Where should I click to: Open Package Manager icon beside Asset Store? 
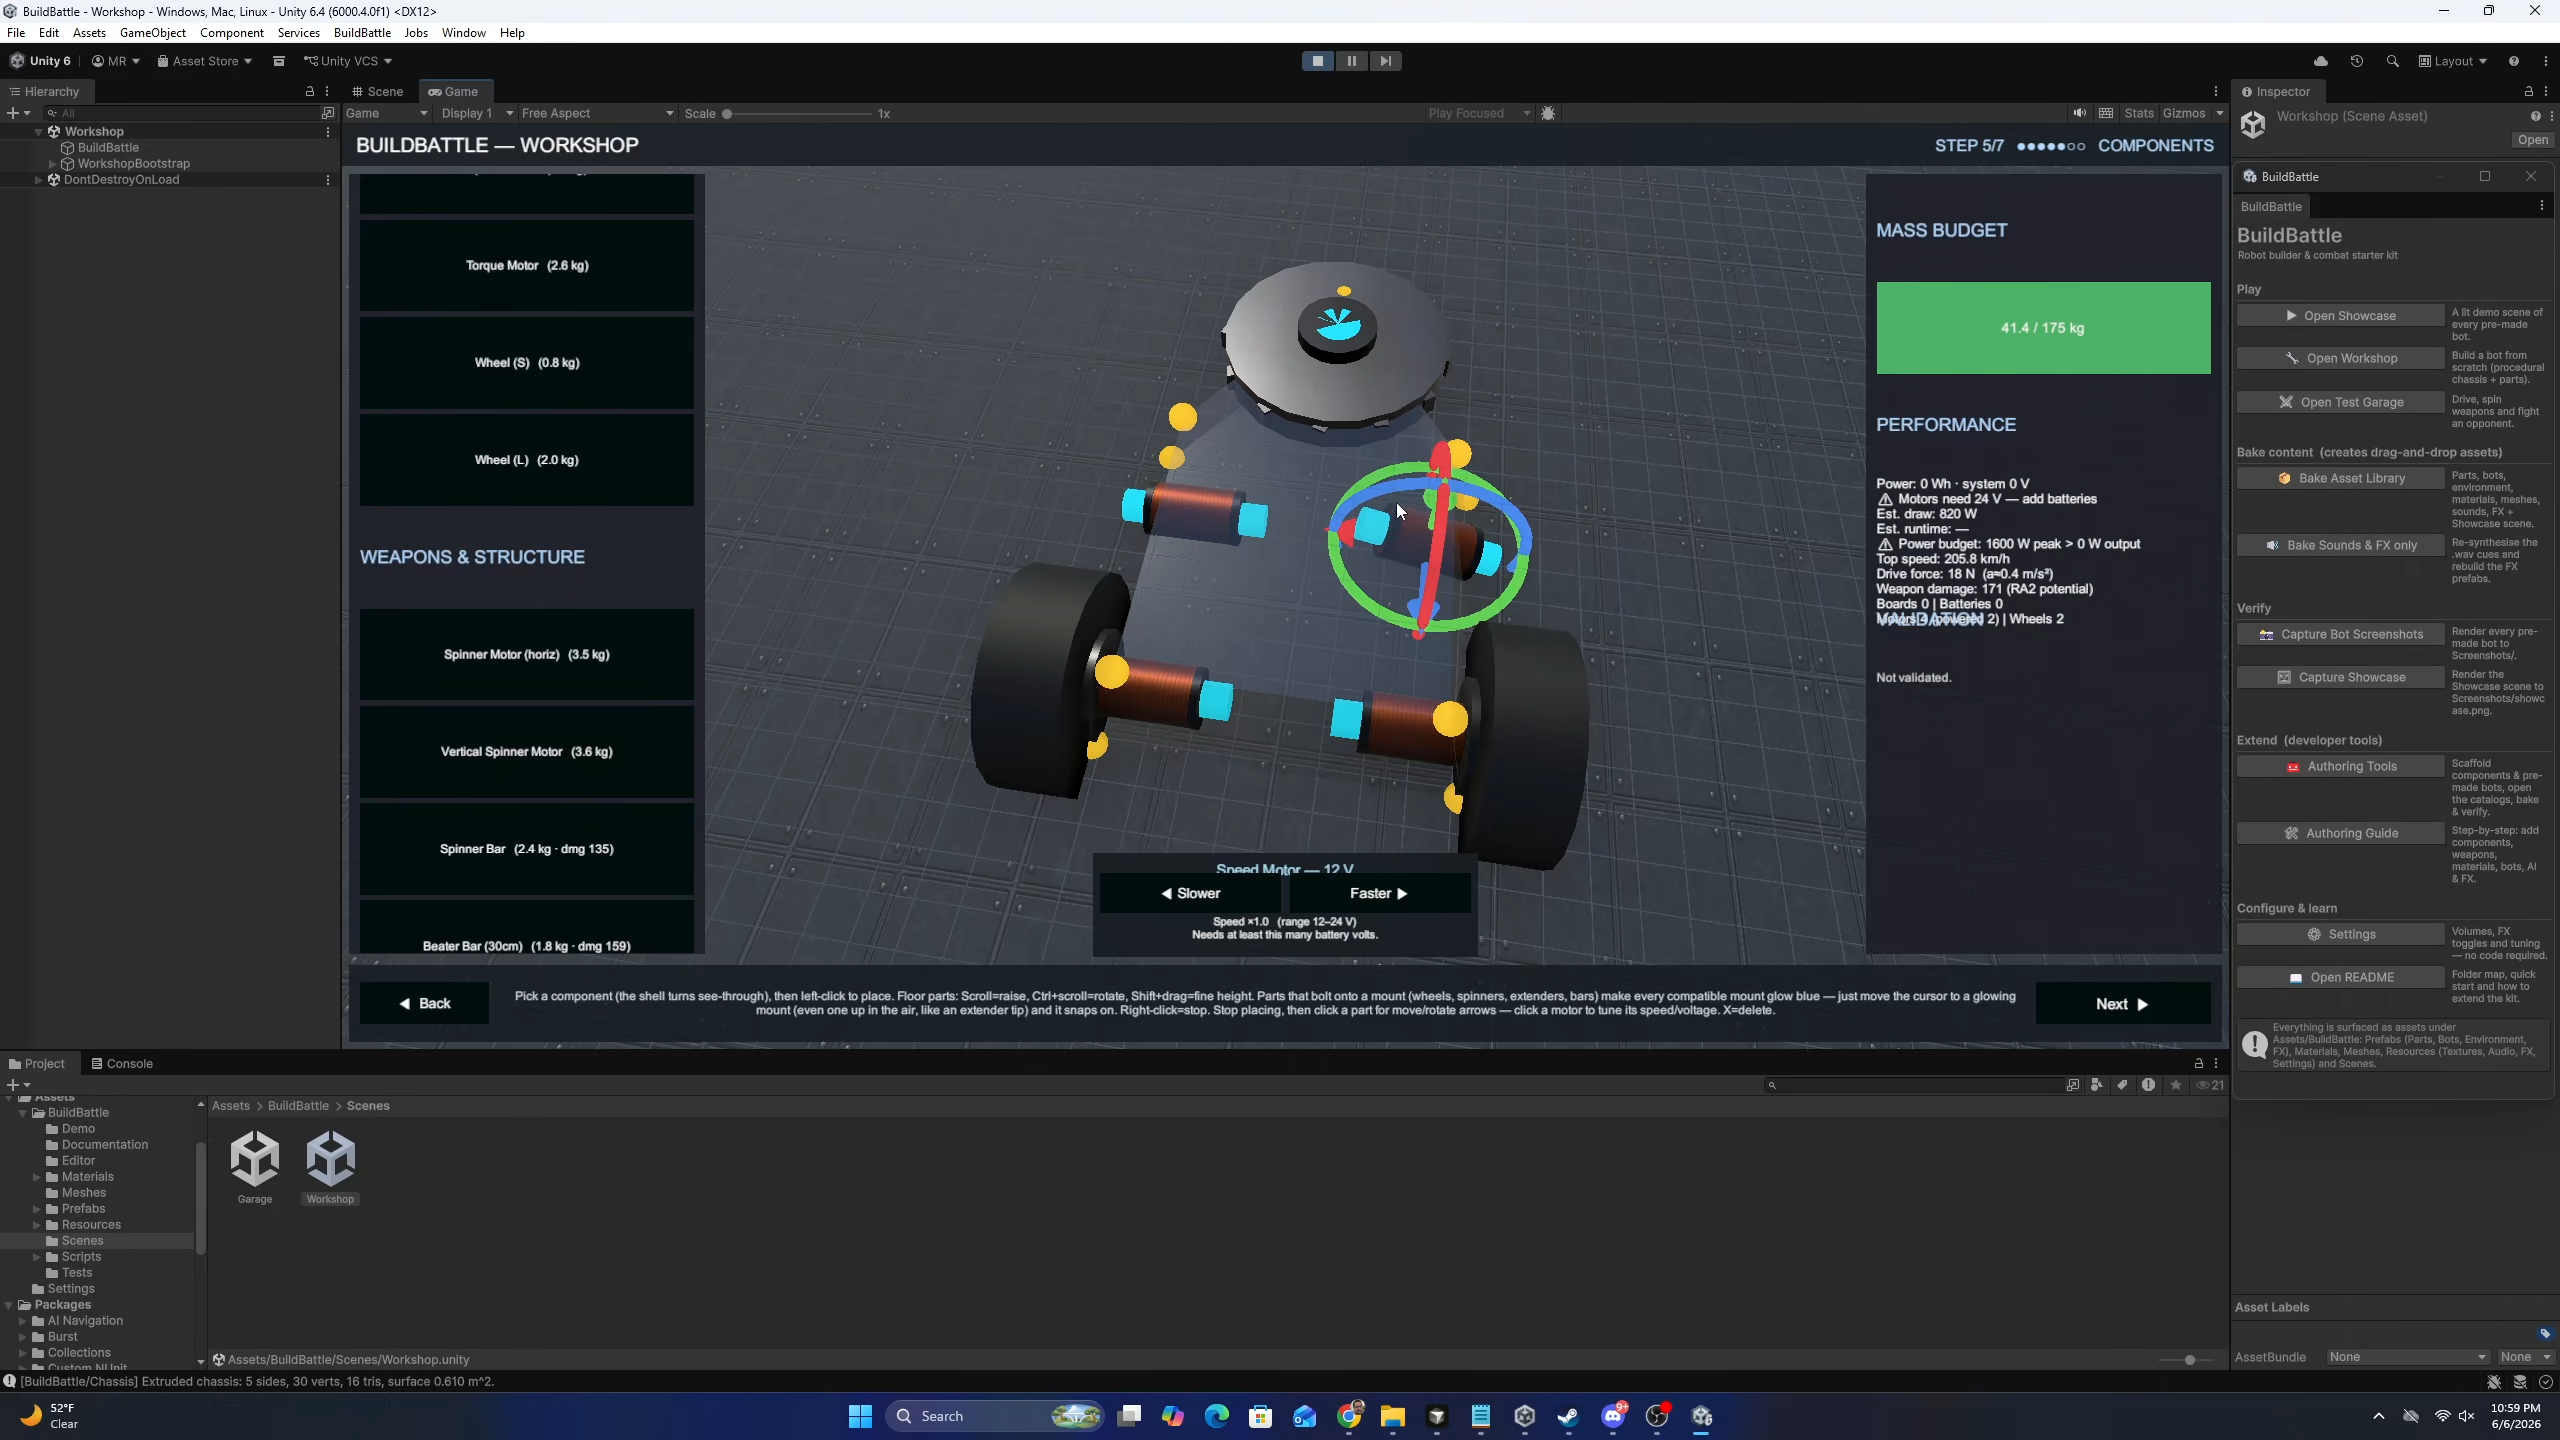click(x=279, y=61)
